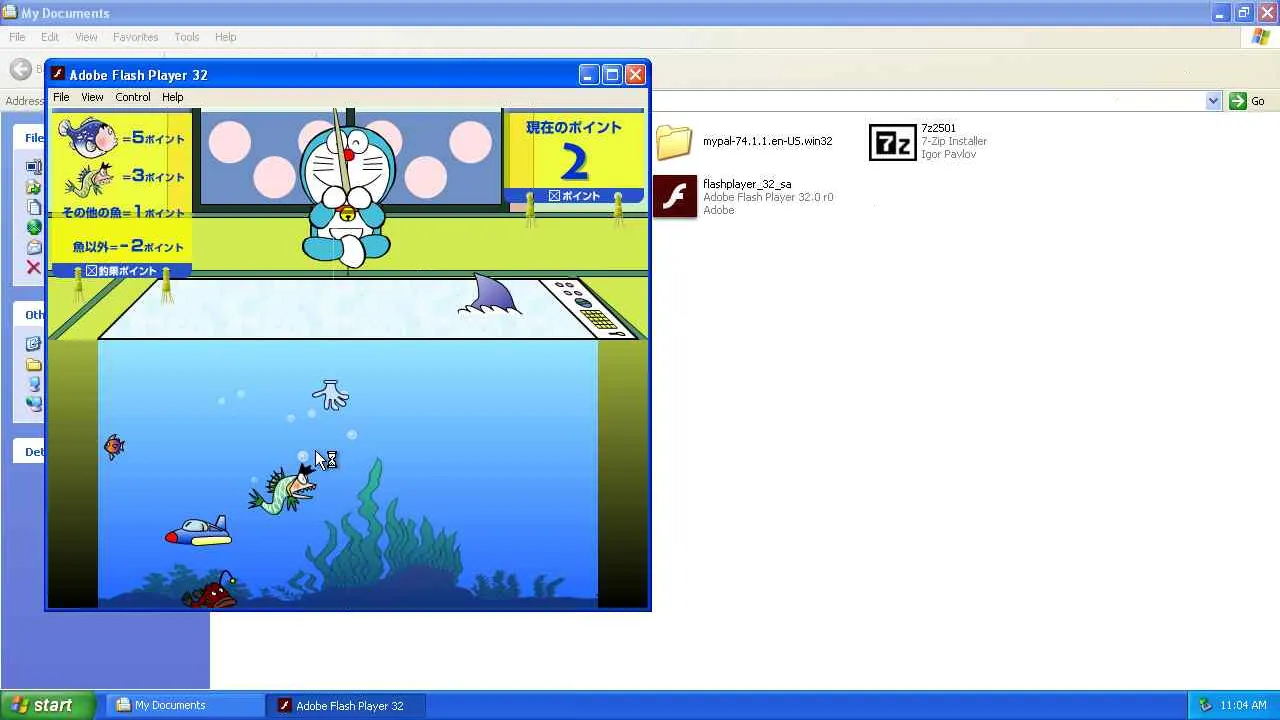
Task: Open the Edit menu in My Documents
Action: pos(50,37)
